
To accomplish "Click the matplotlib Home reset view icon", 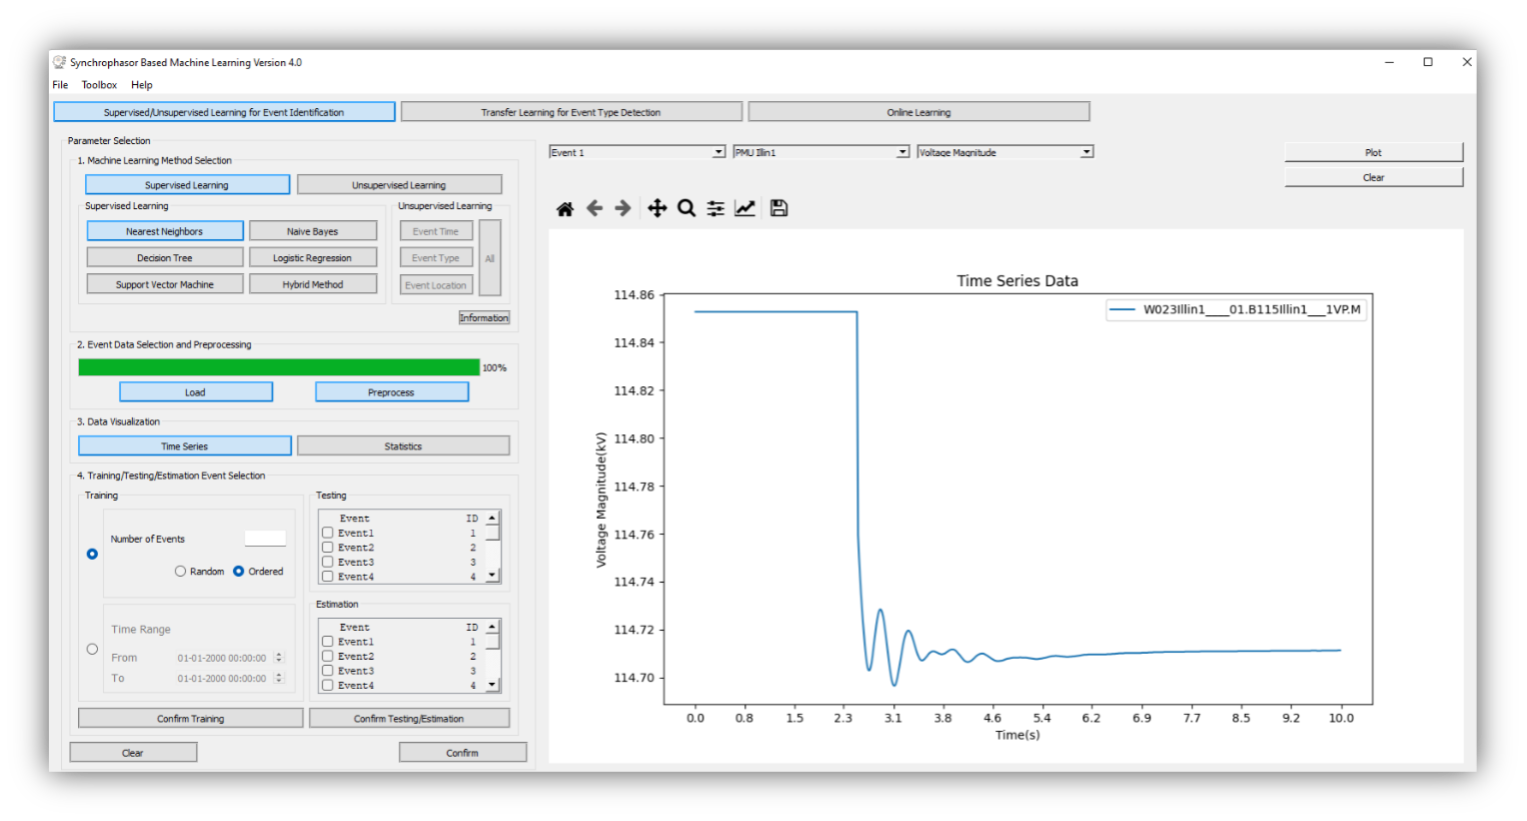I will click(x=565, y=208).
